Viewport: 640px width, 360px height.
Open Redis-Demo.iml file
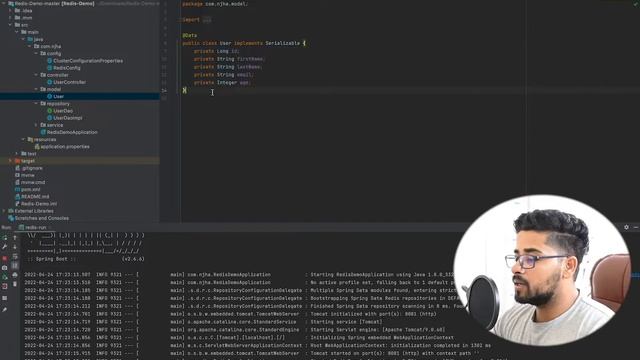39,204
